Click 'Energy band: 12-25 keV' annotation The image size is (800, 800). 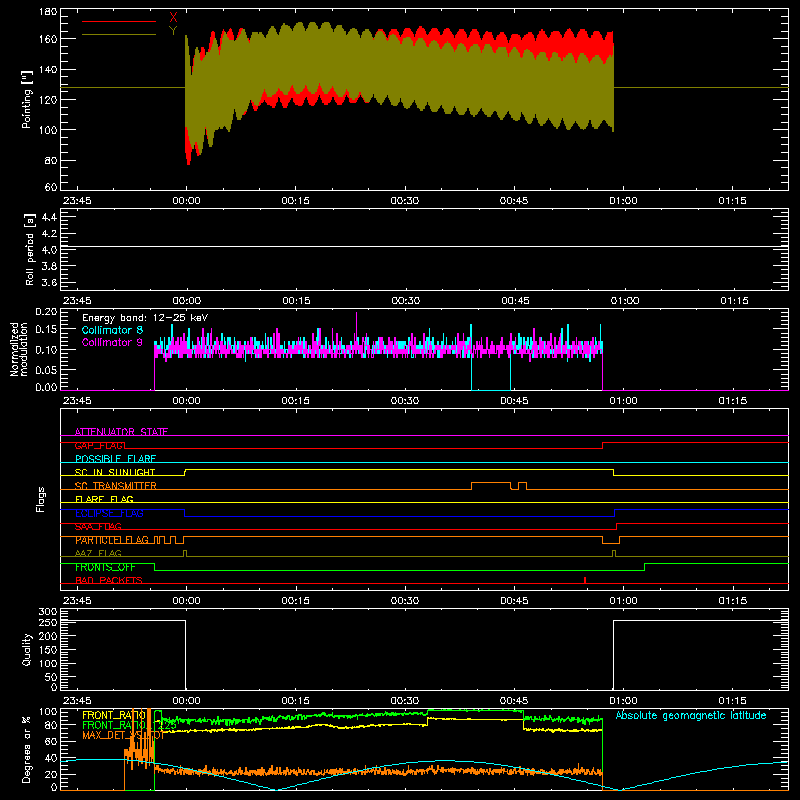coord(145,318)
